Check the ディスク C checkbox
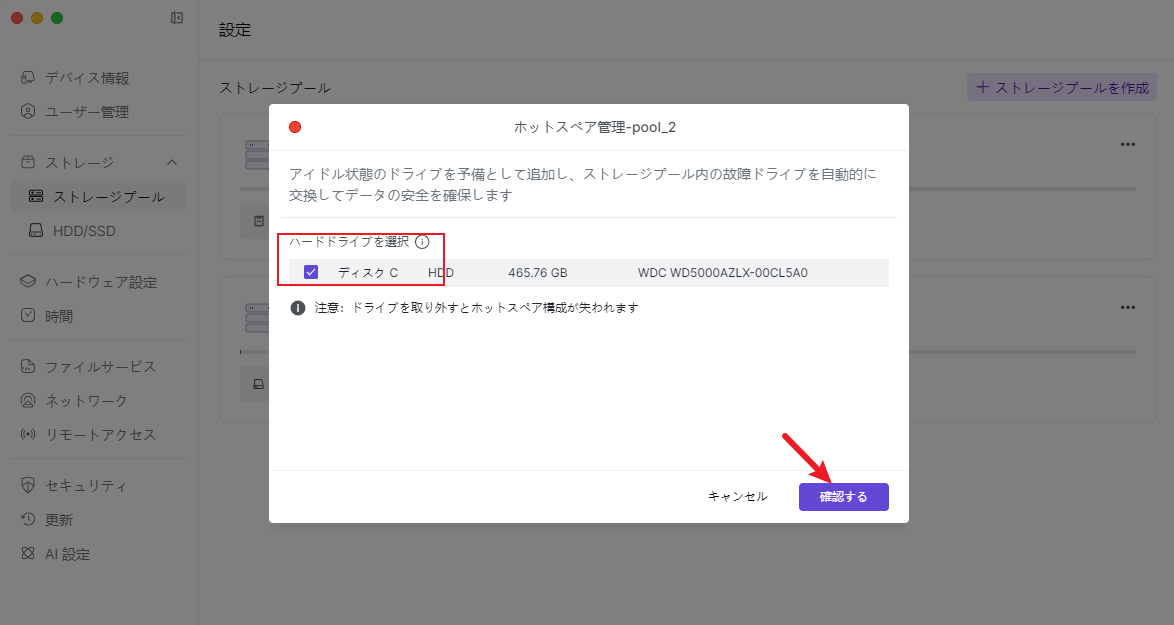The height and width of the screenshot is (625, 1174). click(x=311, y=272)
